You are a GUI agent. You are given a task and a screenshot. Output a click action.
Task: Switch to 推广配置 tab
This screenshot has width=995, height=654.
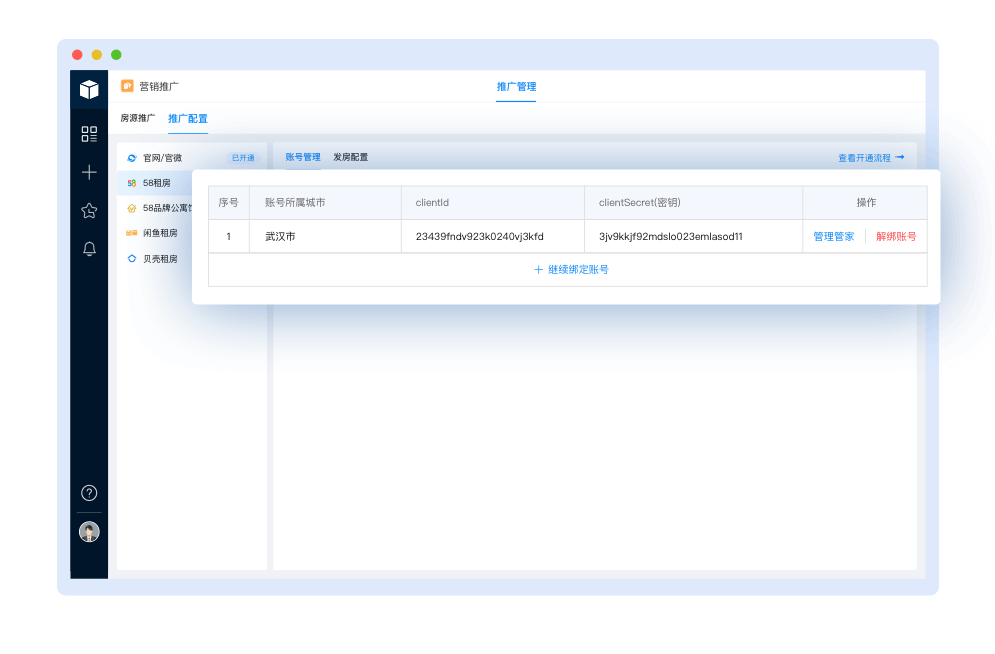point(188,119)
